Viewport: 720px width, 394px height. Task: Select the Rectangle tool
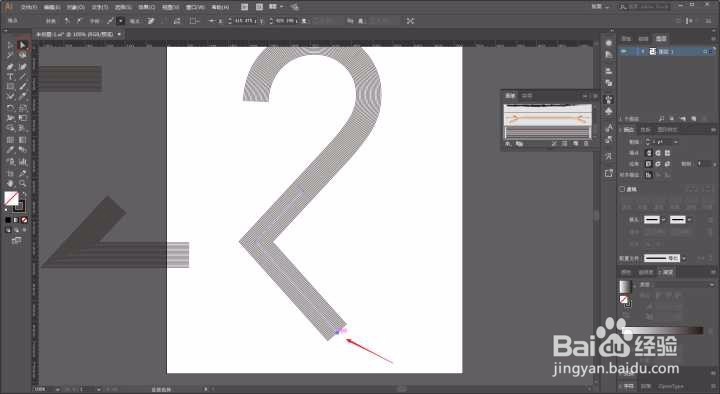[10, 87]
